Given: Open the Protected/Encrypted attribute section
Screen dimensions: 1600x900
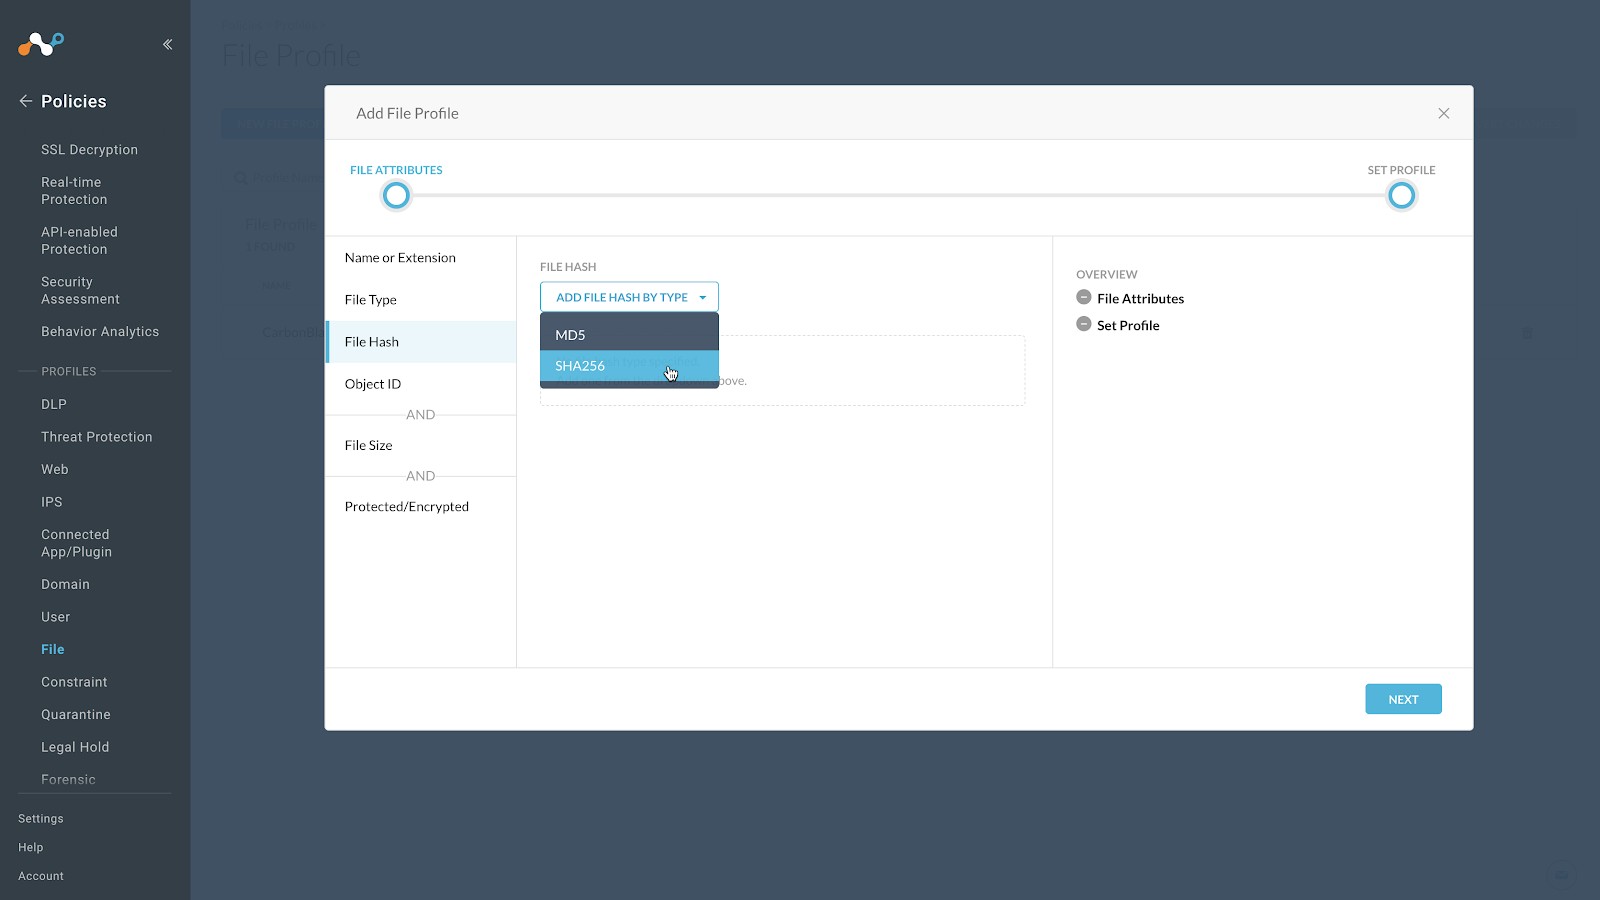Looking at the screenshot, I should pyautogui.click(x=407, y=506).
